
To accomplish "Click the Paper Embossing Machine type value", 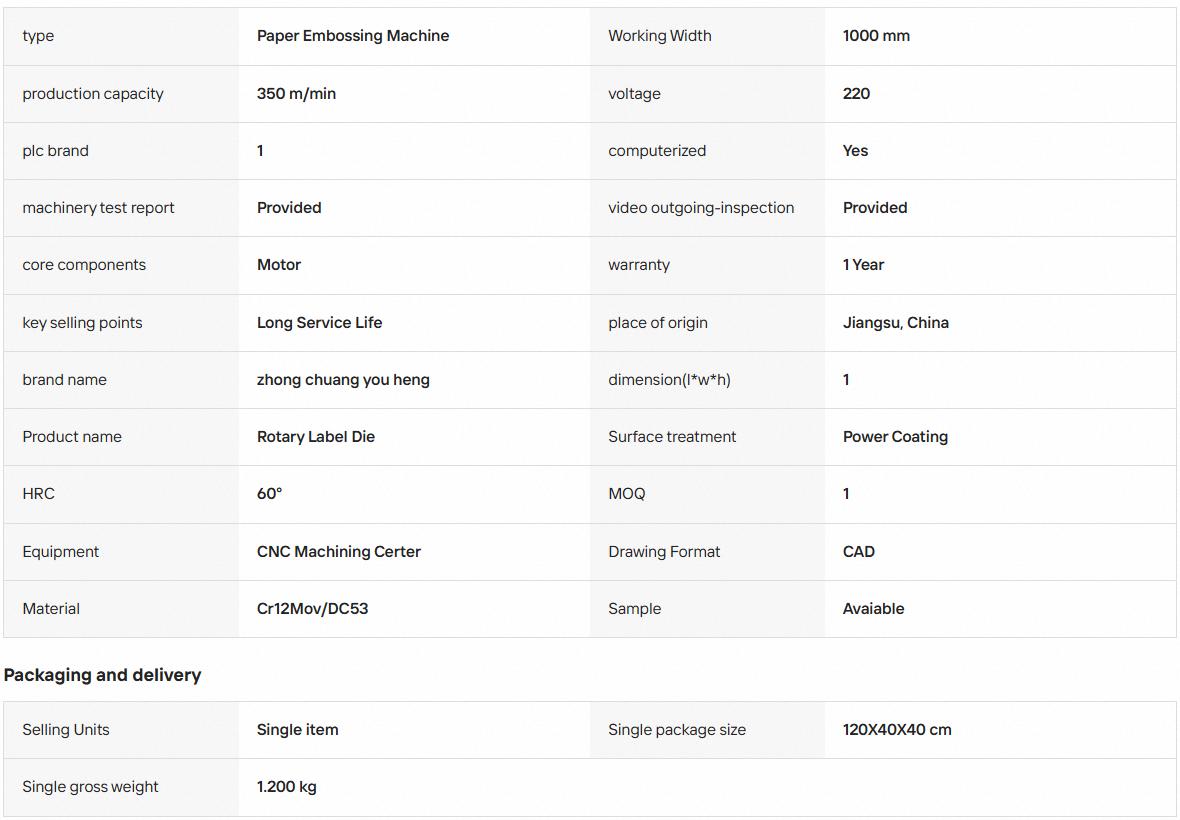I will pos(352,36).
